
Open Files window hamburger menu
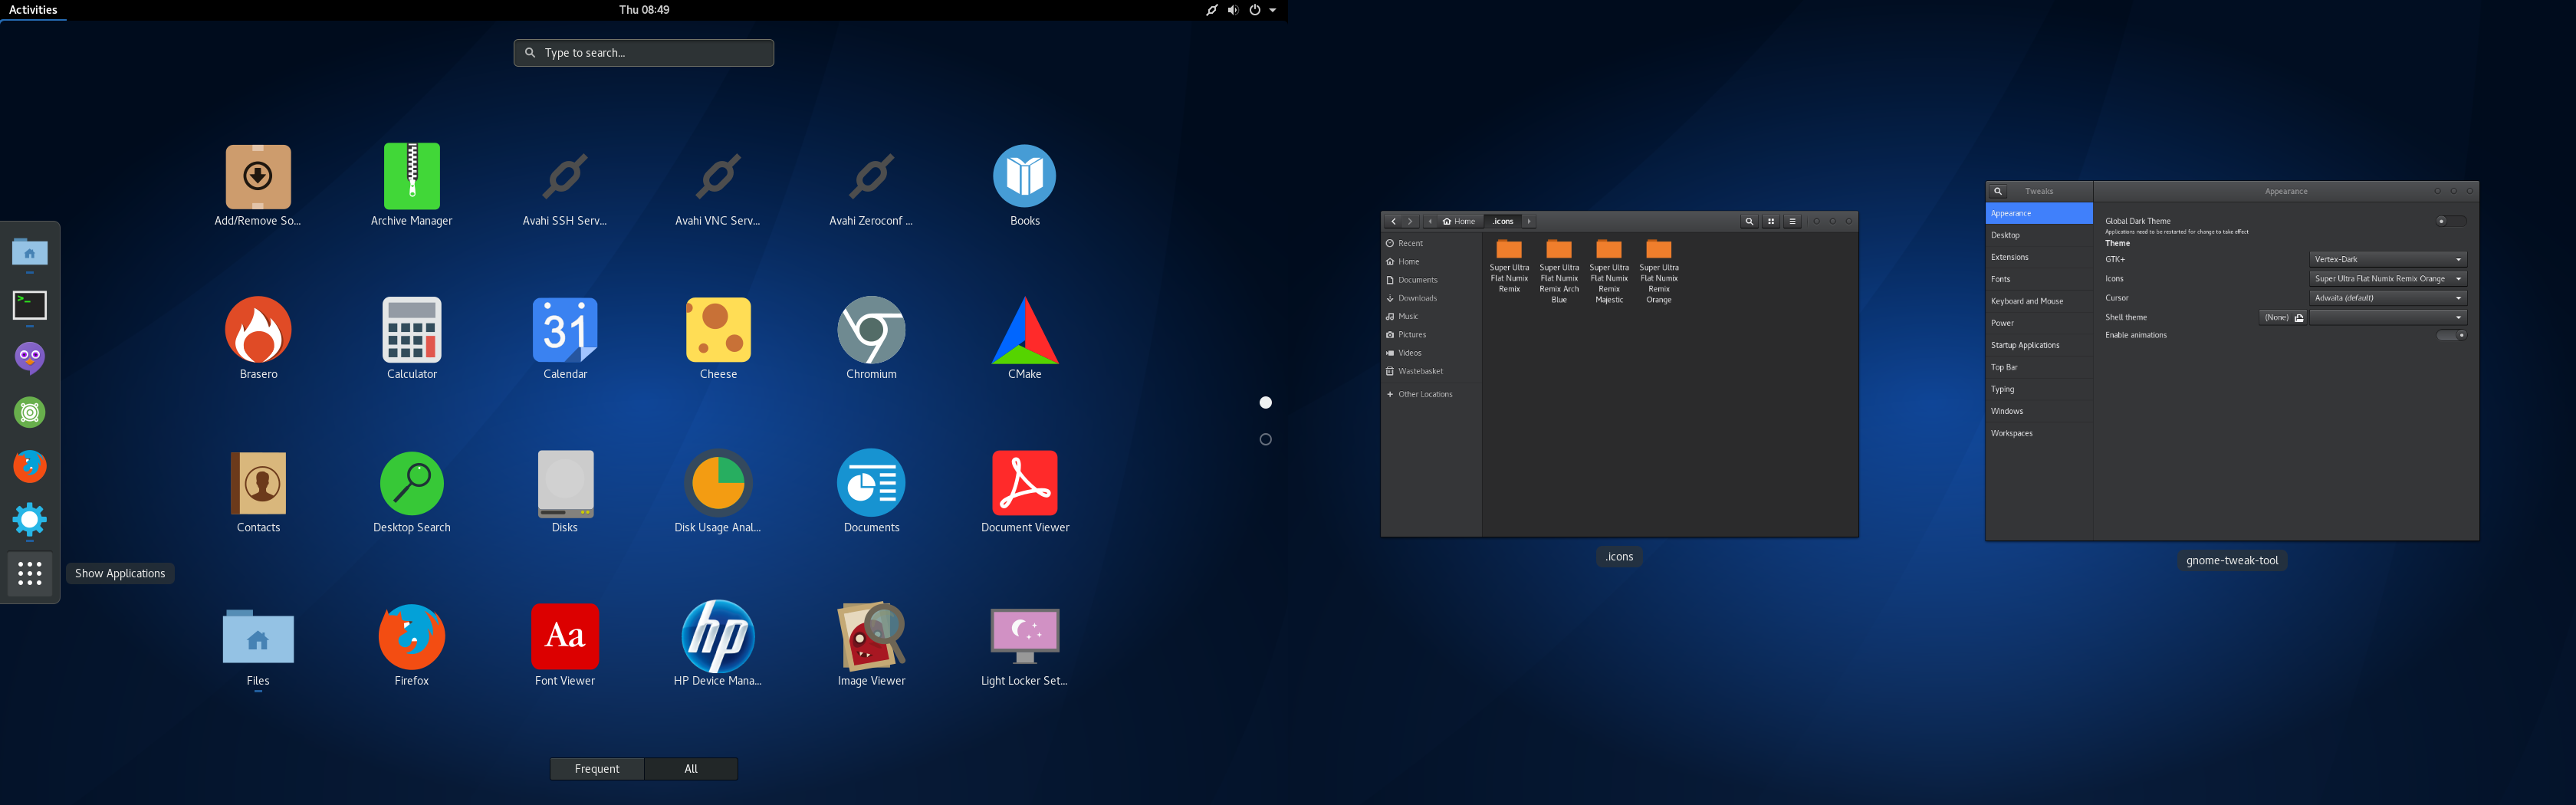[1792, 221]
